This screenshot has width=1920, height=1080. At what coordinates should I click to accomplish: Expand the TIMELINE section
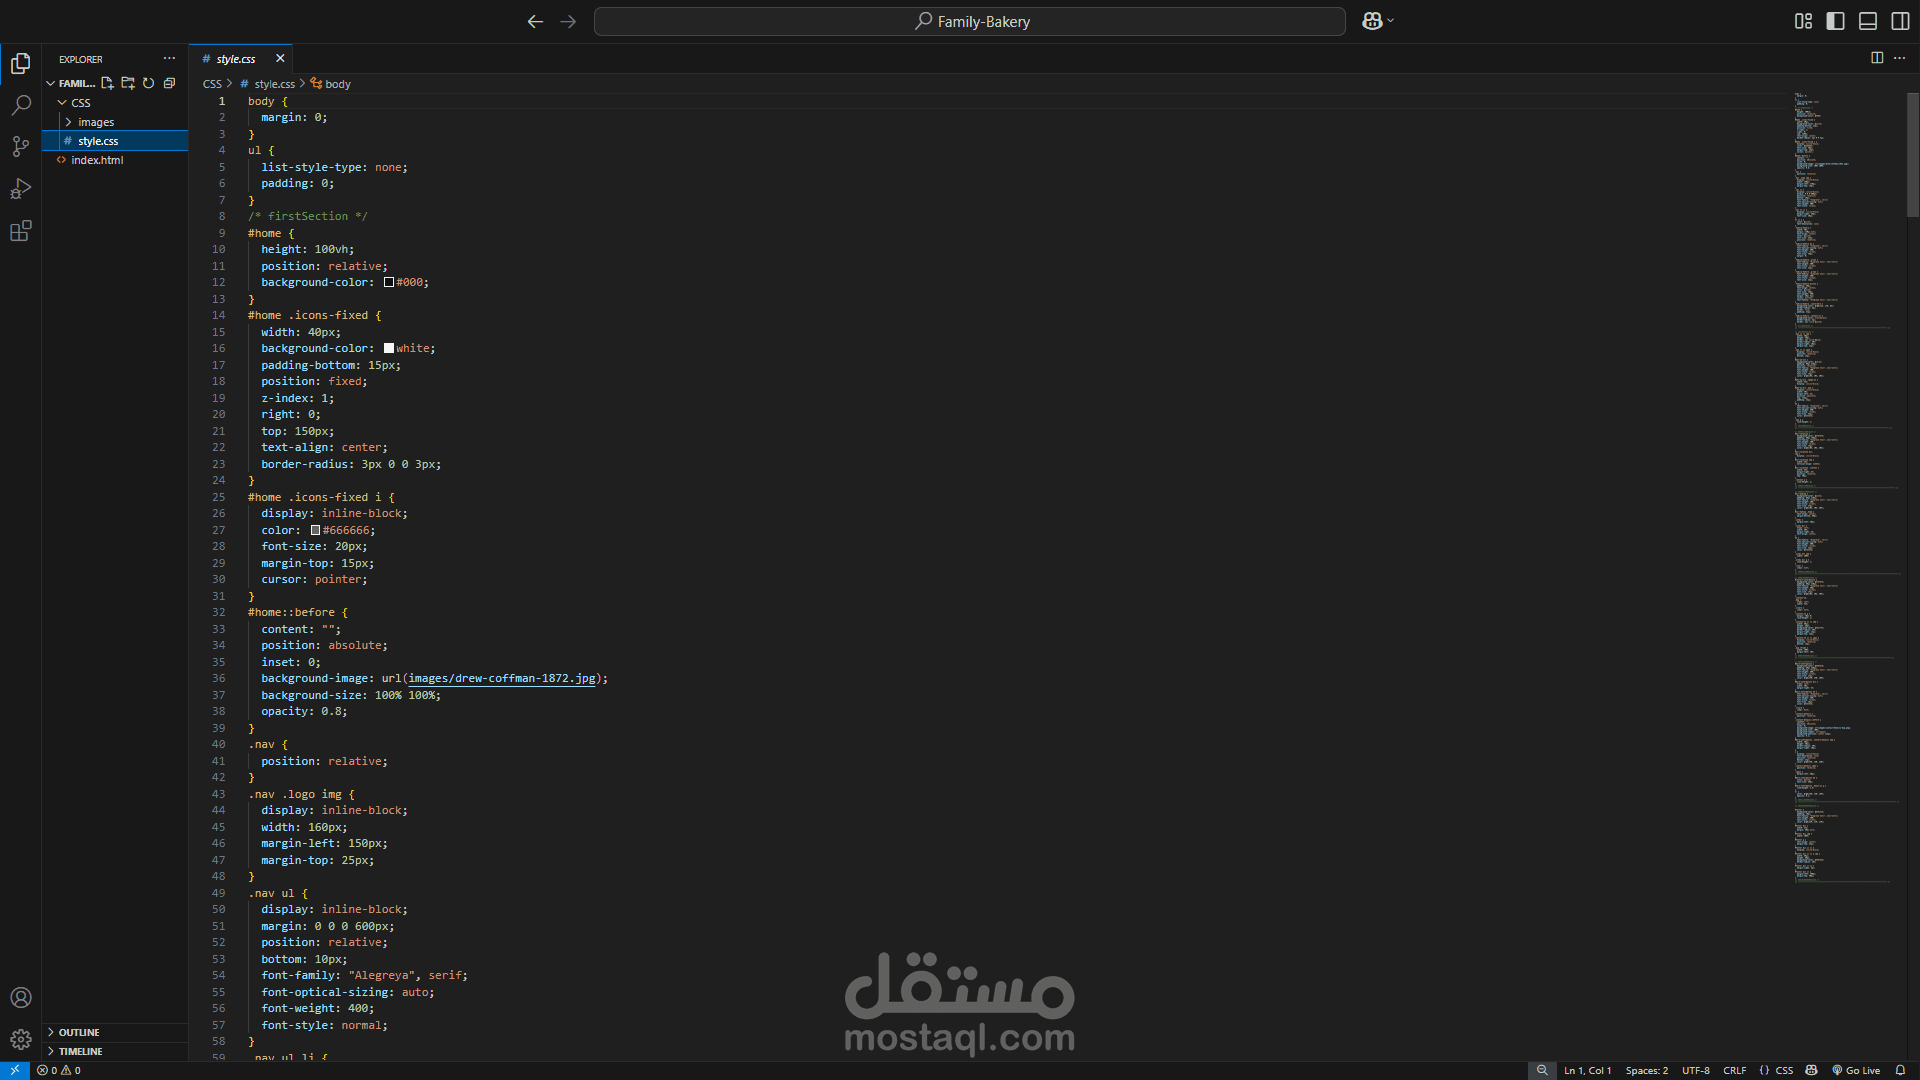click(x=80, y=1051)
